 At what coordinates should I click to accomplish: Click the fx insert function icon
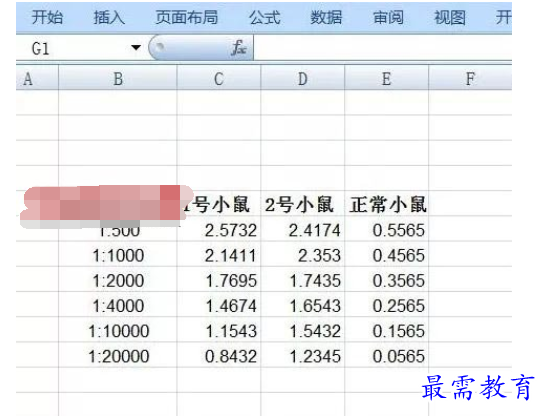(239, 47)
